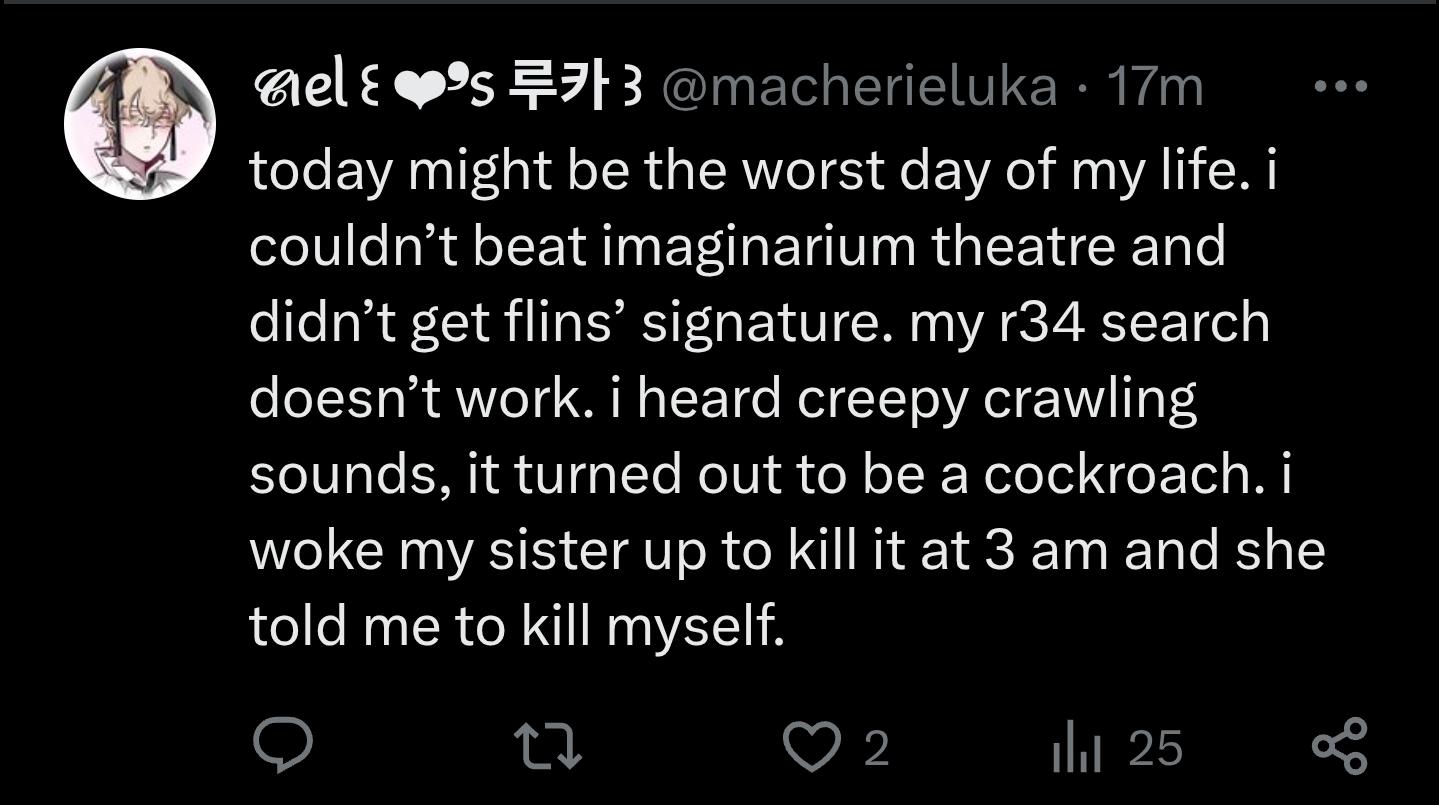Click the Korean display name text 루카
The width and height of the screenshot is (1439, 805).
tap(558, 88)
